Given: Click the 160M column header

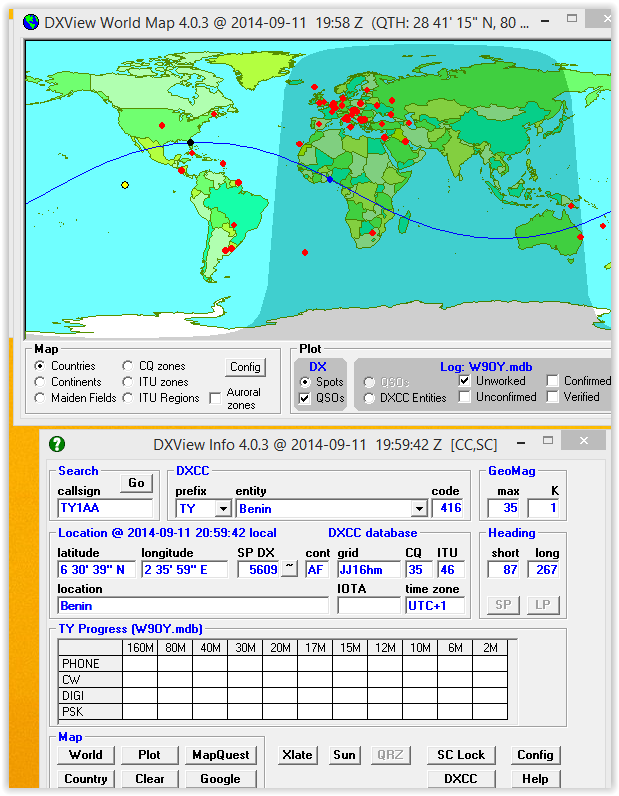Looking at the screenshot, I should [140, 648].
